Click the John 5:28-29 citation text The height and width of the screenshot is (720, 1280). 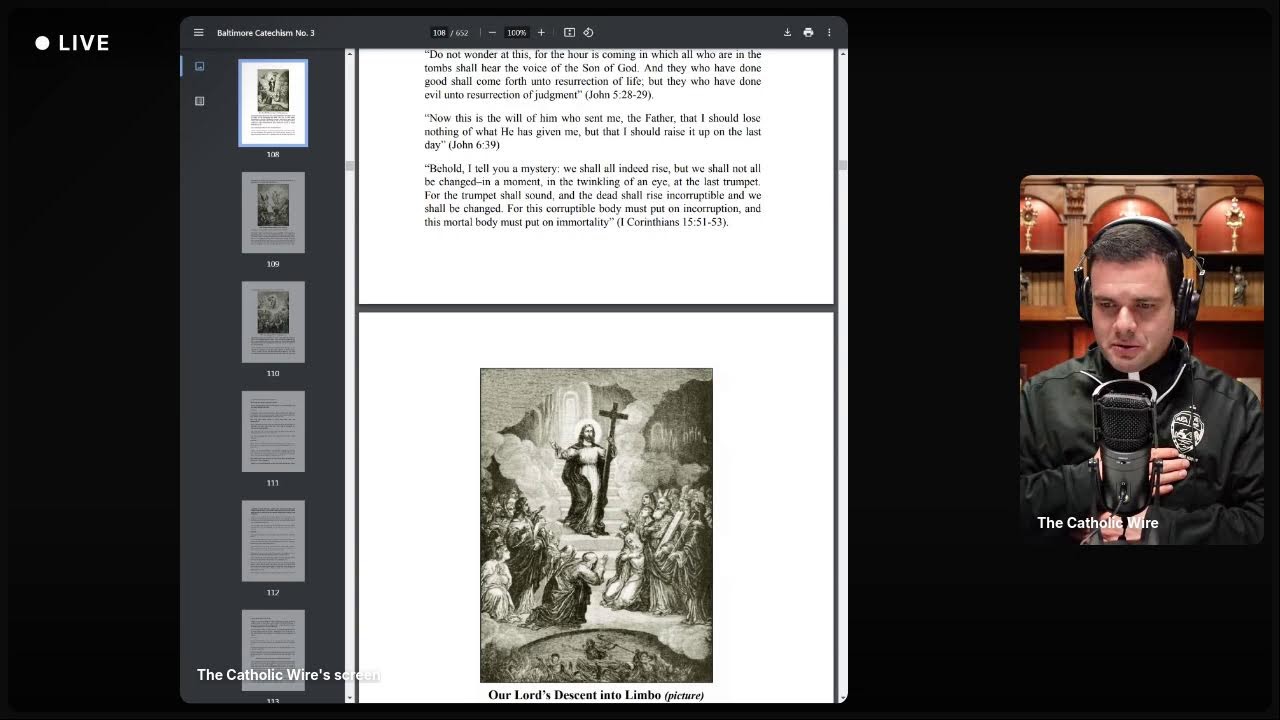coord(618,95)
